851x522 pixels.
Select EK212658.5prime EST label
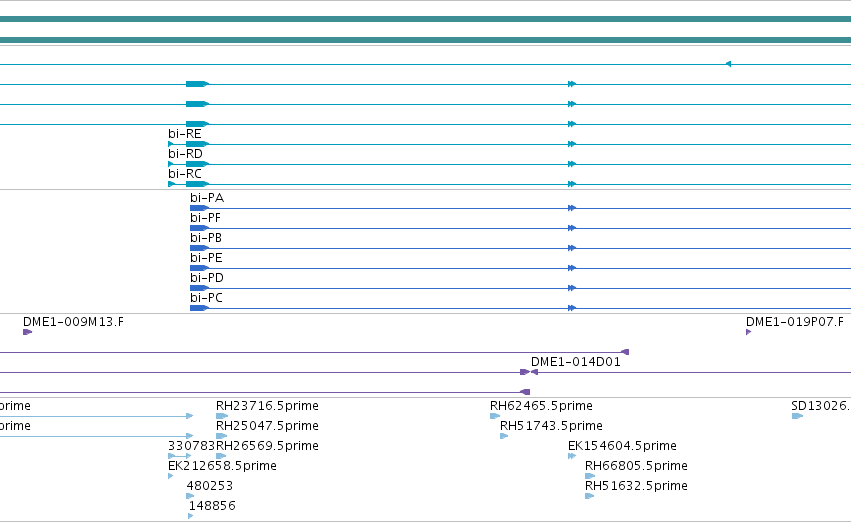coord(222,467)
